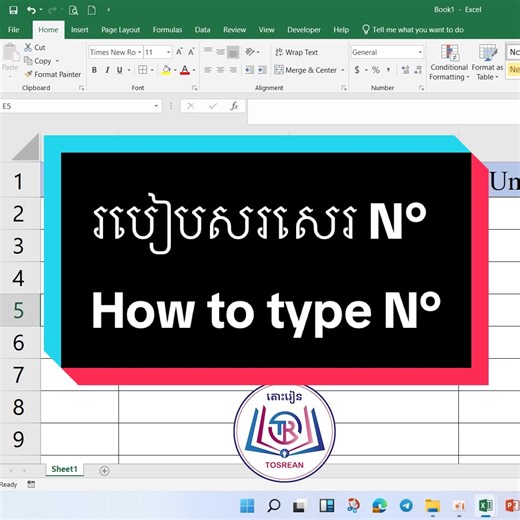Apply cell borders
Viewport: 520px width, 520px height.
pyautogui.click(x=143, y=70)
